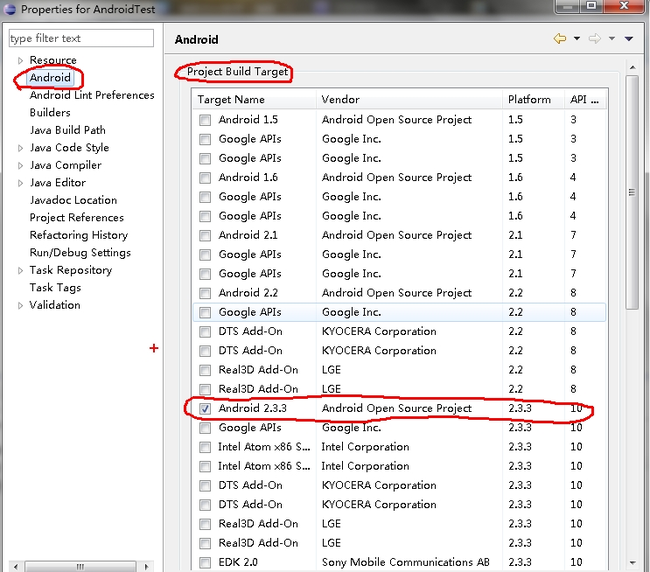This screenshot has width=650, height=572.
Task: Select Android in the properties tree
Action: pos(50,78)
